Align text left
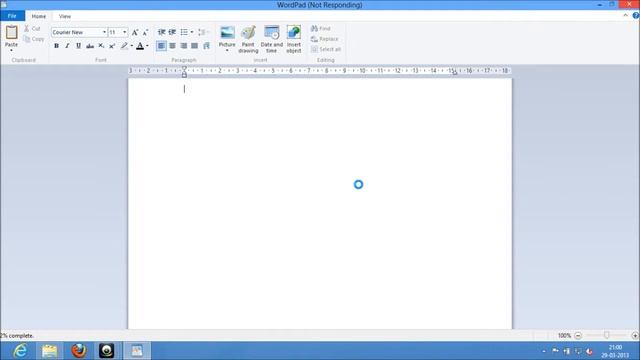This screenshot has width=640, height=360. click(x=161, y=46)
